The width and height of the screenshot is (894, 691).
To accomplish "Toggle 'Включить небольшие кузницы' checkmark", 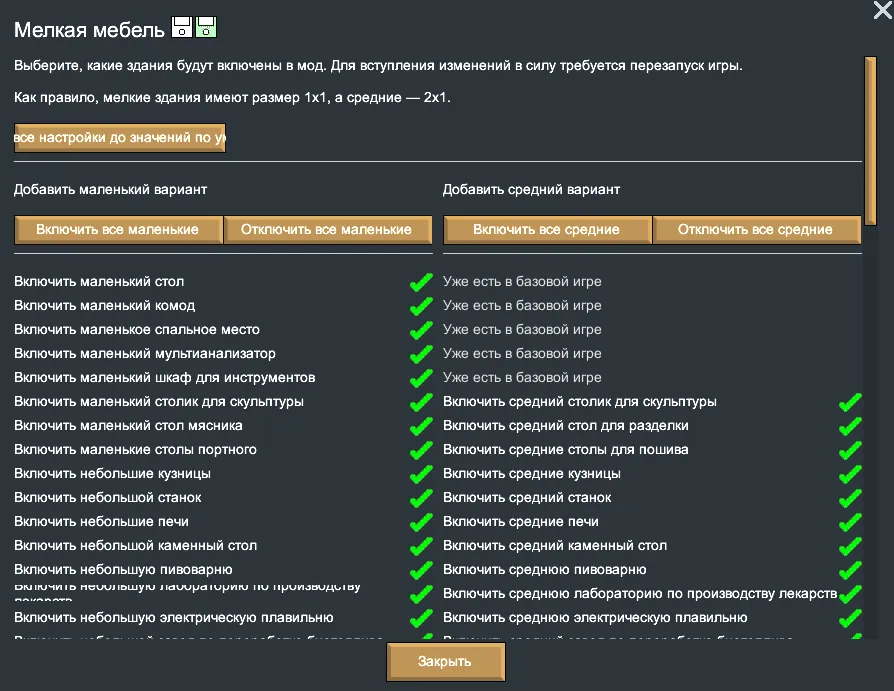I will click(421, 474).
